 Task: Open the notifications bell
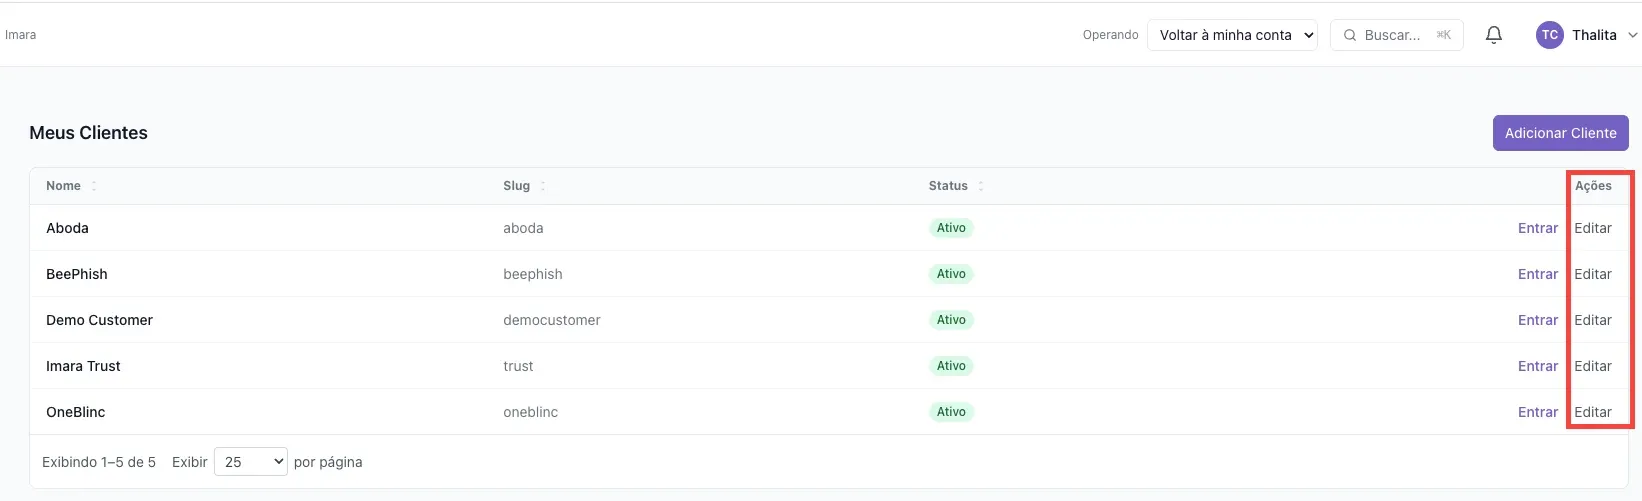(1494, 35)
